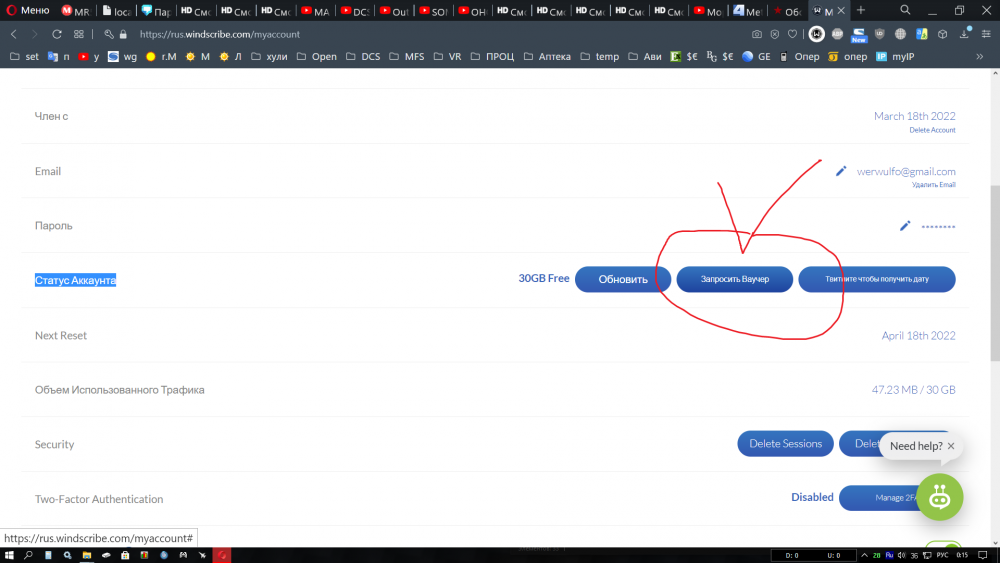
Task: Click the Твитните чтобы получить дату button
Action: [877, 279]
